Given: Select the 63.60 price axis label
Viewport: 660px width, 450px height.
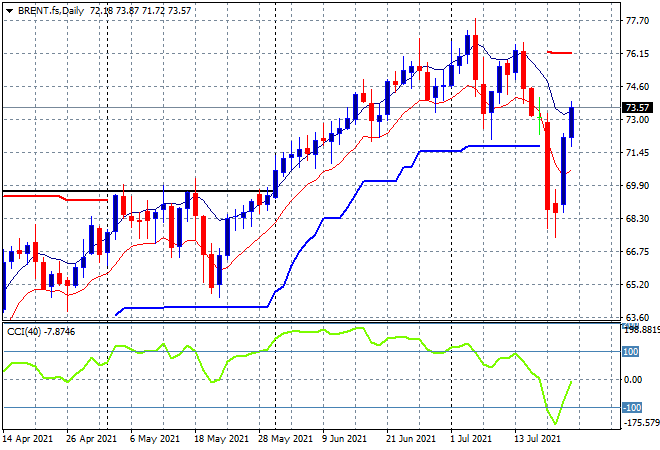Looking at the screenshot, I should pyautogui.click(x=637, y=317).
